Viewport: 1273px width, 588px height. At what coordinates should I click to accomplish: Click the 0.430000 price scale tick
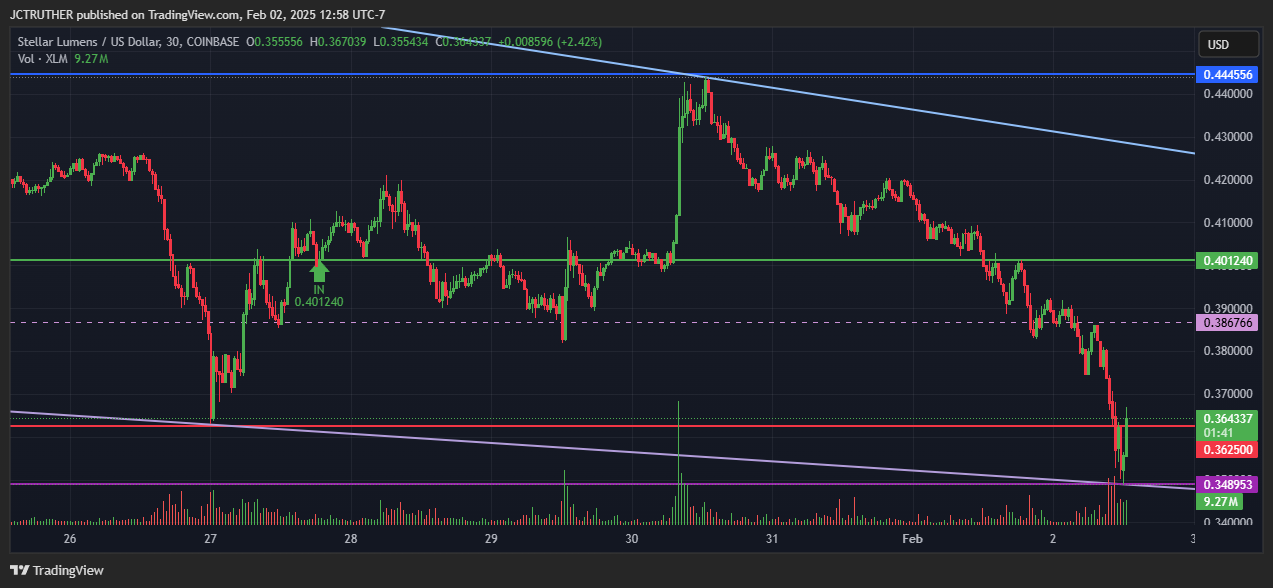click(x=1227, y=137)
